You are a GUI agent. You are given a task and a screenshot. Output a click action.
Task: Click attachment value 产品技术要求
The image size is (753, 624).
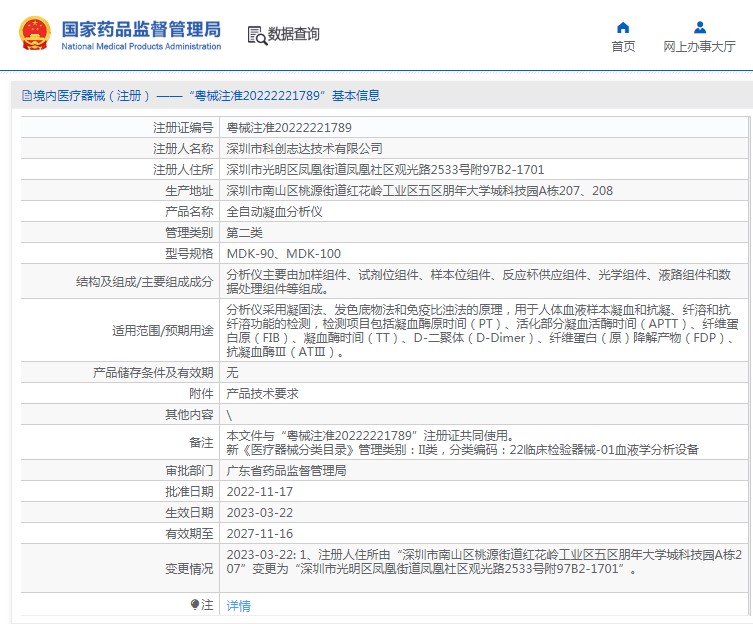point(262,393)
